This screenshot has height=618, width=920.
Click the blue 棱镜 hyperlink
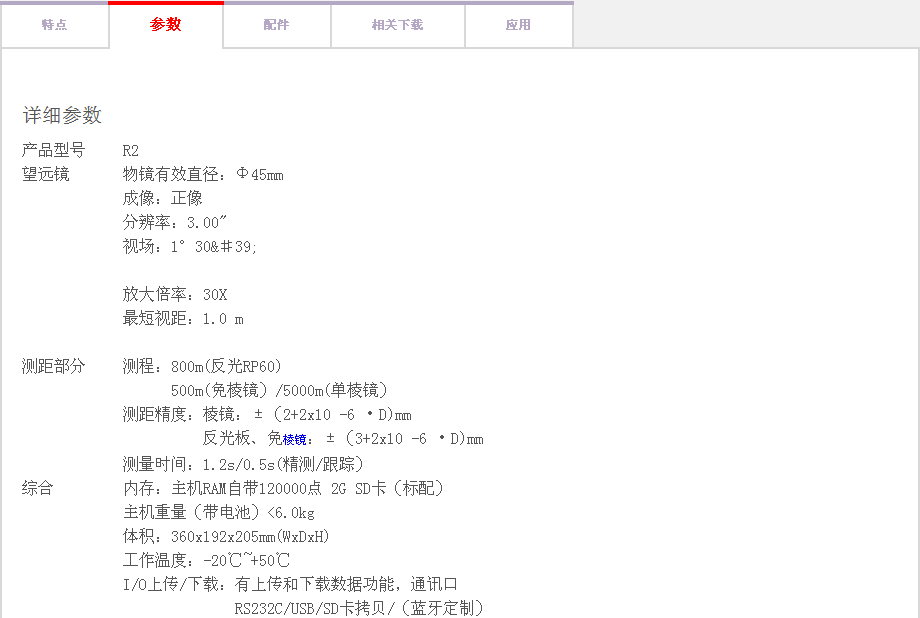point(295,439)
